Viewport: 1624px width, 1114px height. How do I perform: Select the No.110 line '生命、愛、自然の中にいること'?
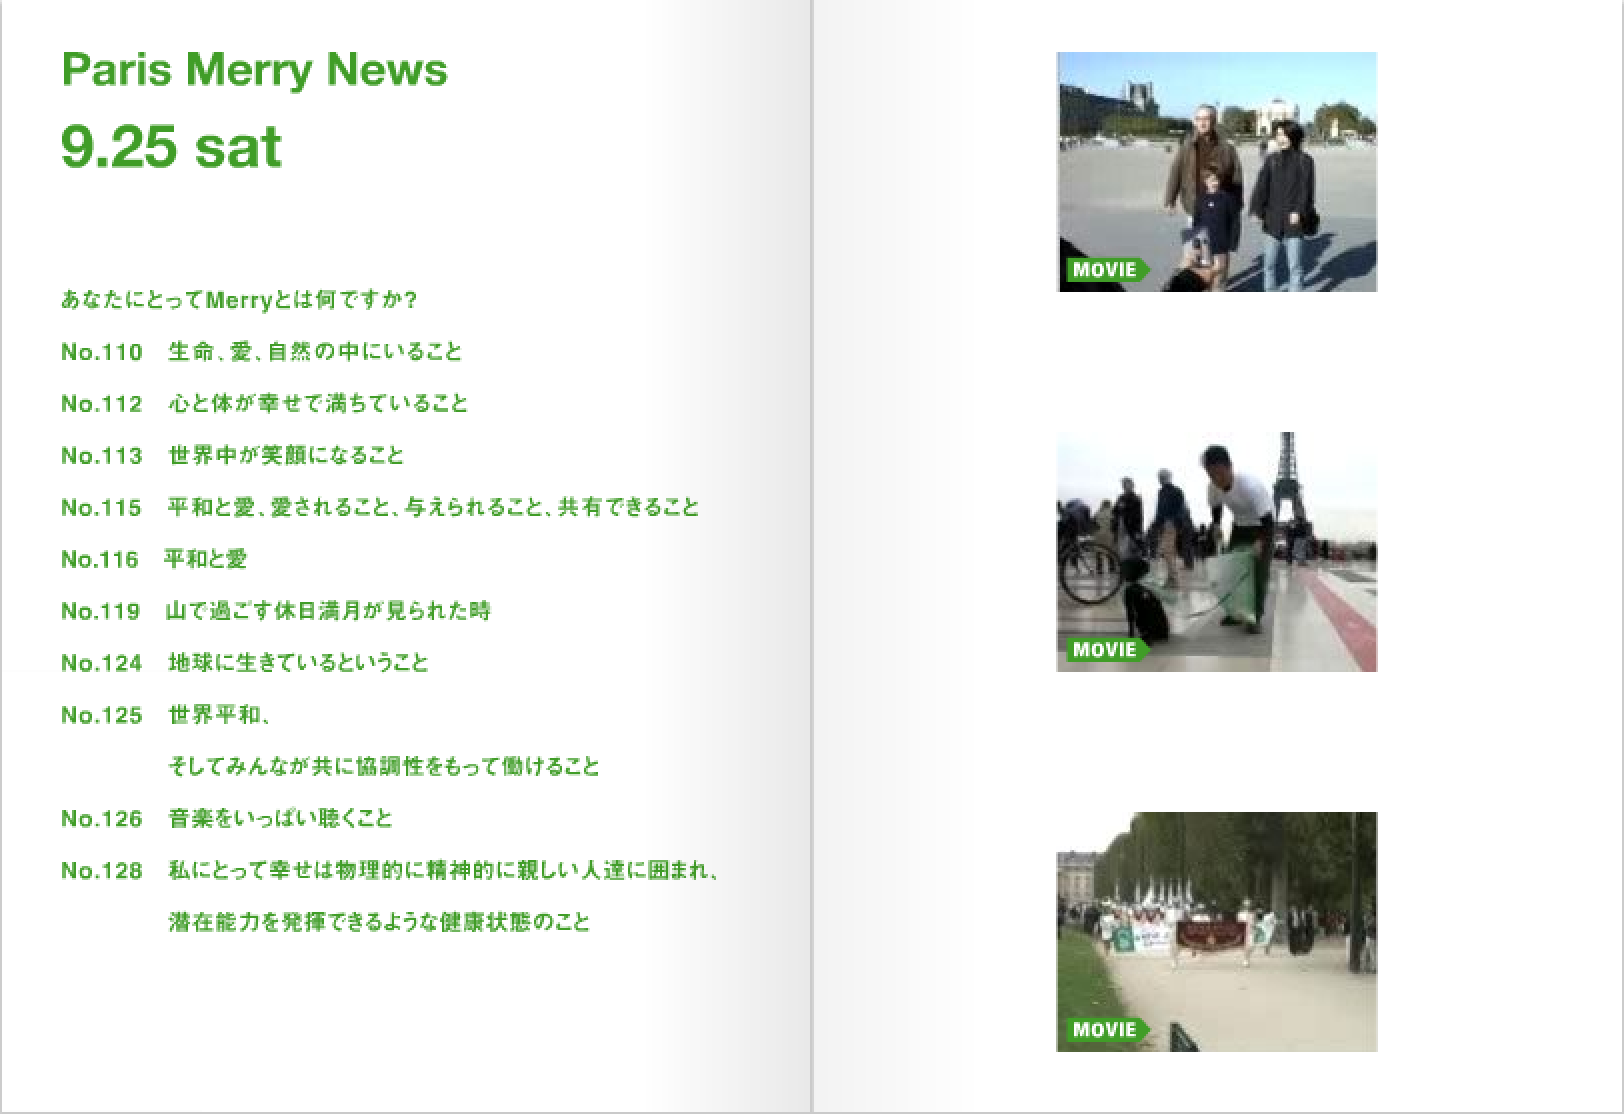[262, 352]
